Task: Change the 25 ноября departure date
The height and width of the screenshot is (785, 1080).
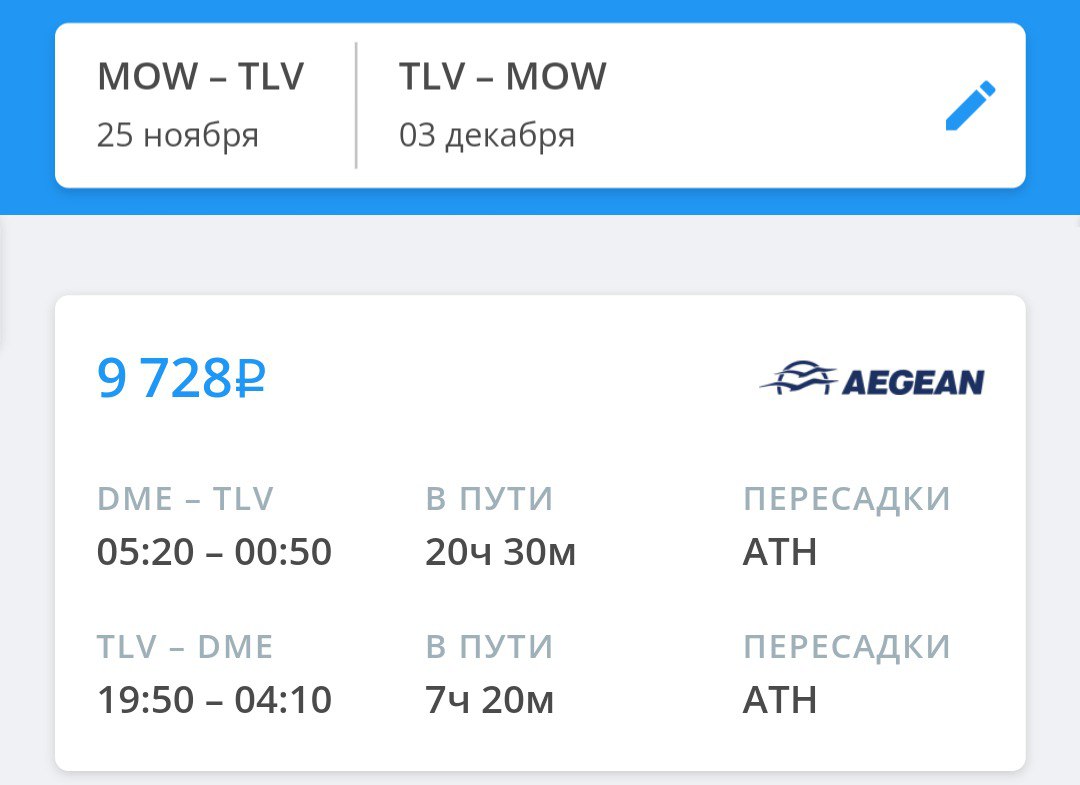Action: click(178, 135)
